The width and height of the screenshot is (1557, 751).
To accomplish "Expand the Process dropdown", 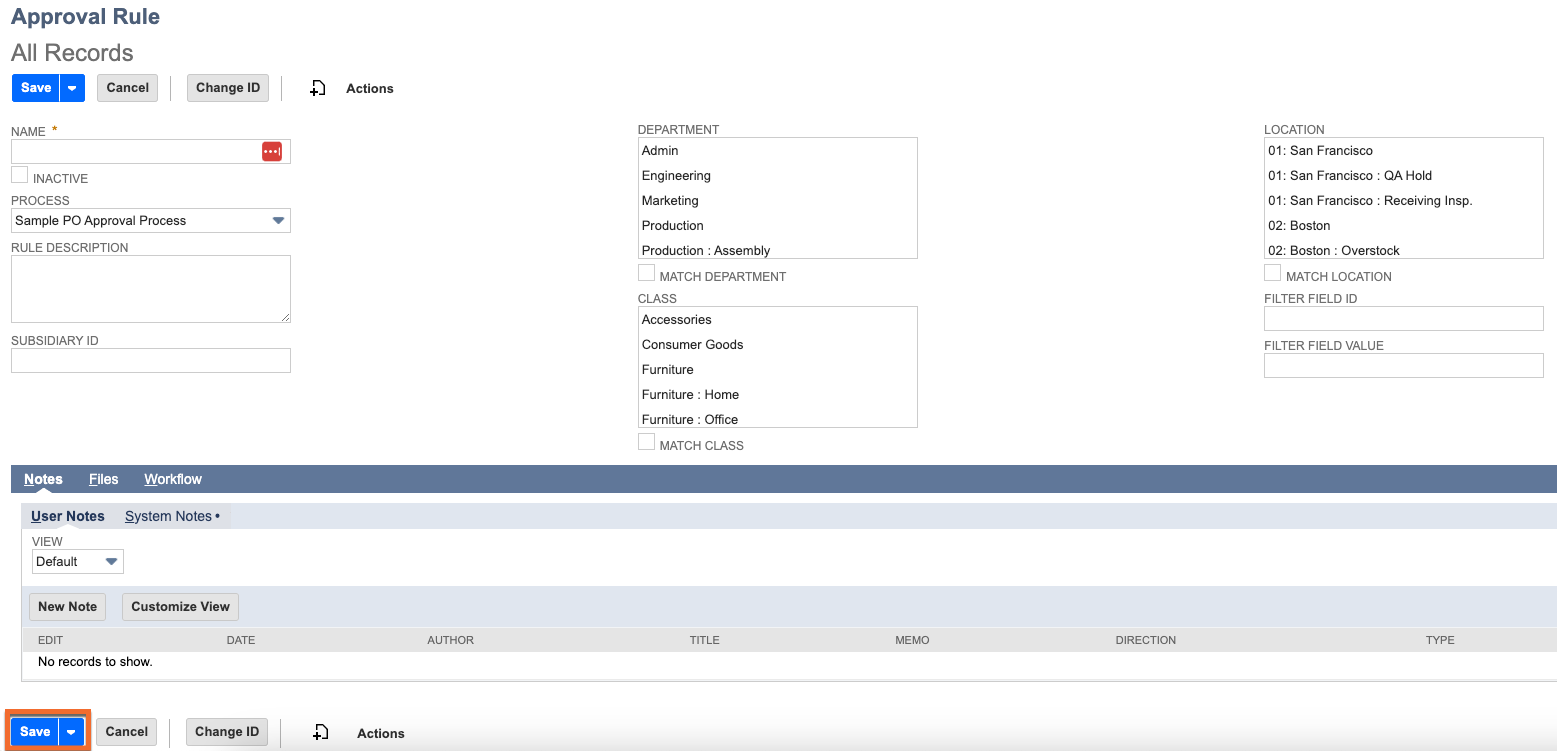I will (279, 221).
